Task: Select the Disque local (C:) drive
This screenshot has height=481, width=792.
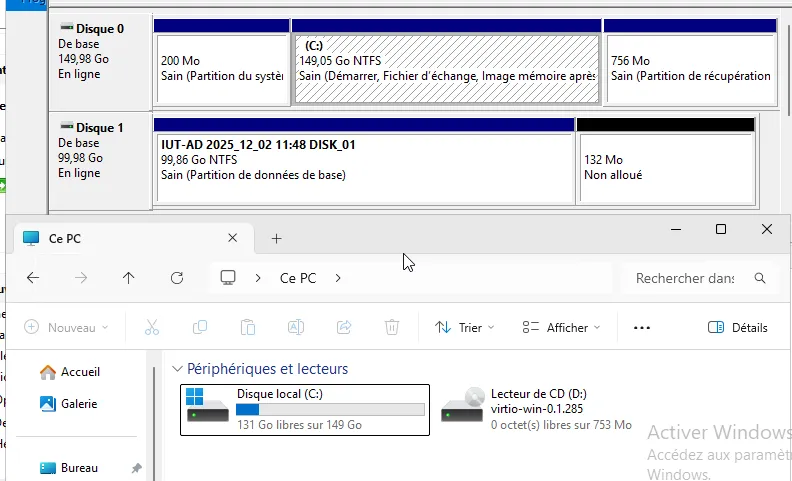Action: (304, 410)
